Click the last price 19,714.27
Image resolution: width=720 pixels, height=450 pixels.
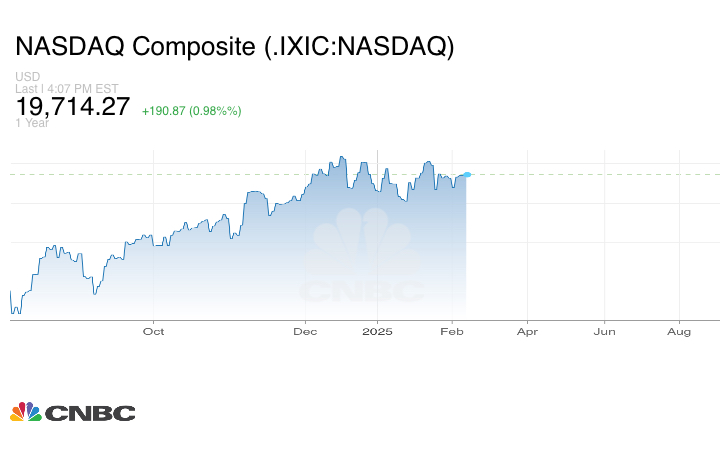[x=72, y=106]
